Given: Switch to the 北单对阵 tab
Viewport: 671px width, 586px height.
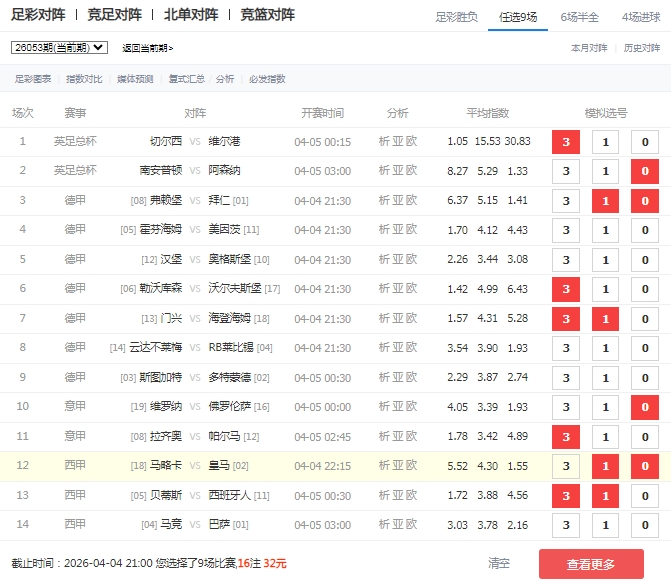Looking at the screenshot, I should pos(191,15).
